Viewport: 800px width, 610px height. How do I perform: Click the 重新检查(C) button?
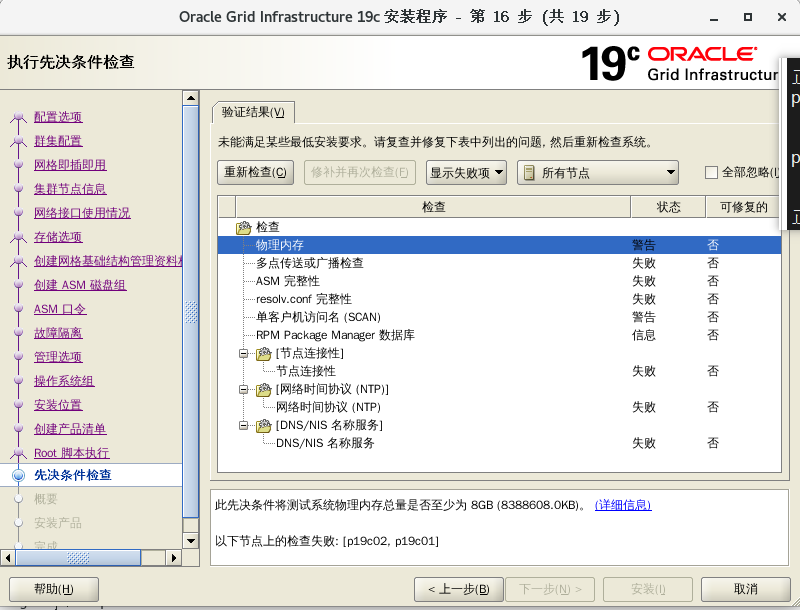[255, 172]
